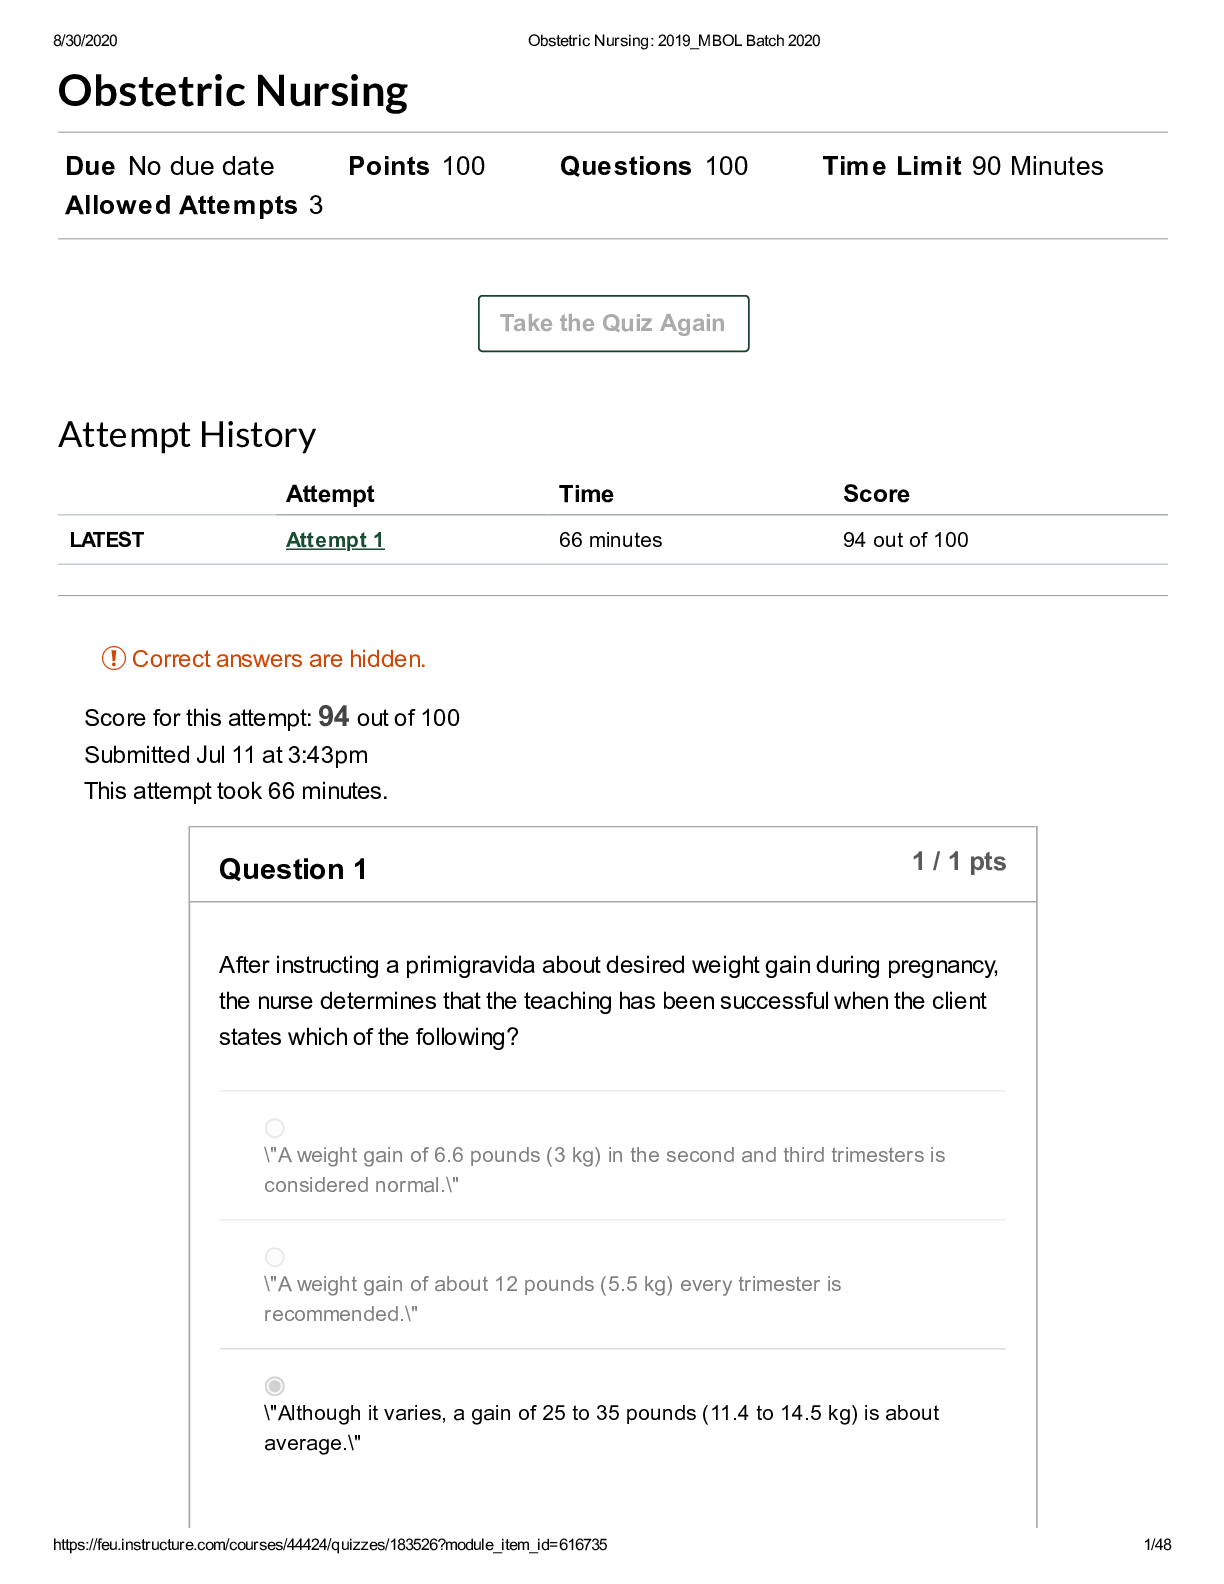Click the Score column header

point(876,494)
